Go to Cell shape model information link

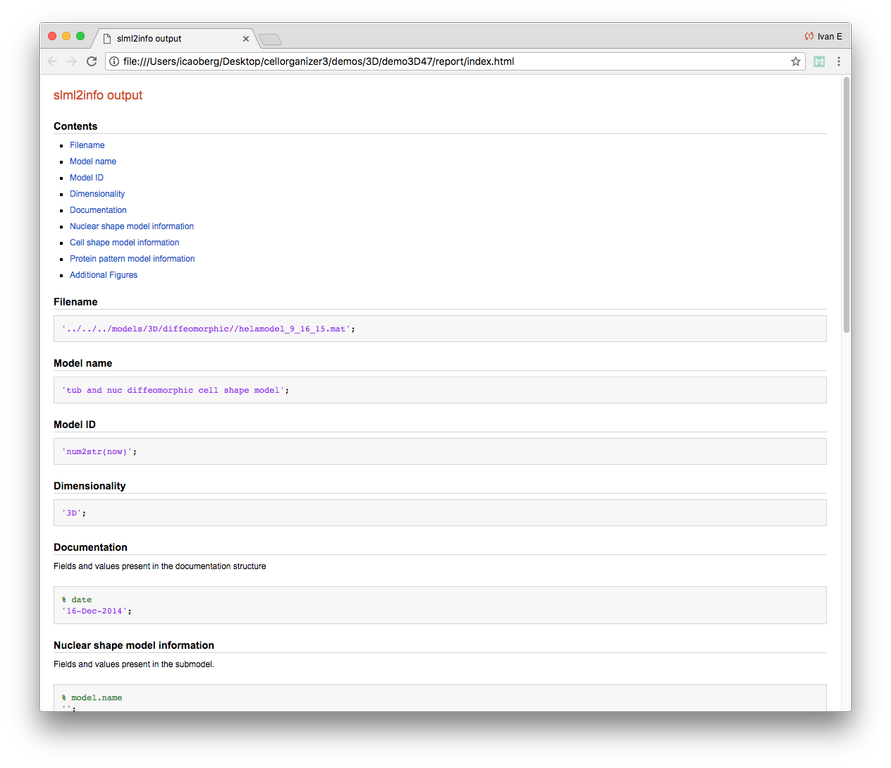[124, 242]
